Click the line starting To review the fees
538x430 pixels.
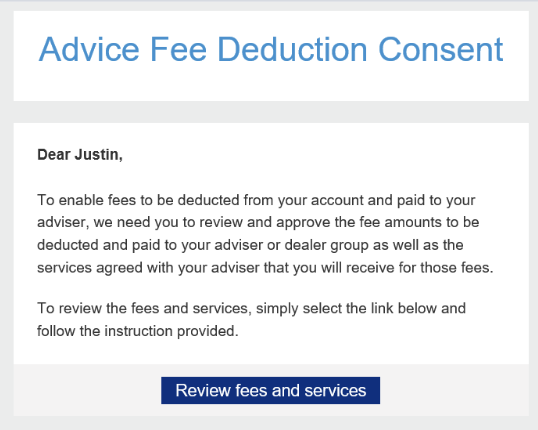click(x=251, y=309)
